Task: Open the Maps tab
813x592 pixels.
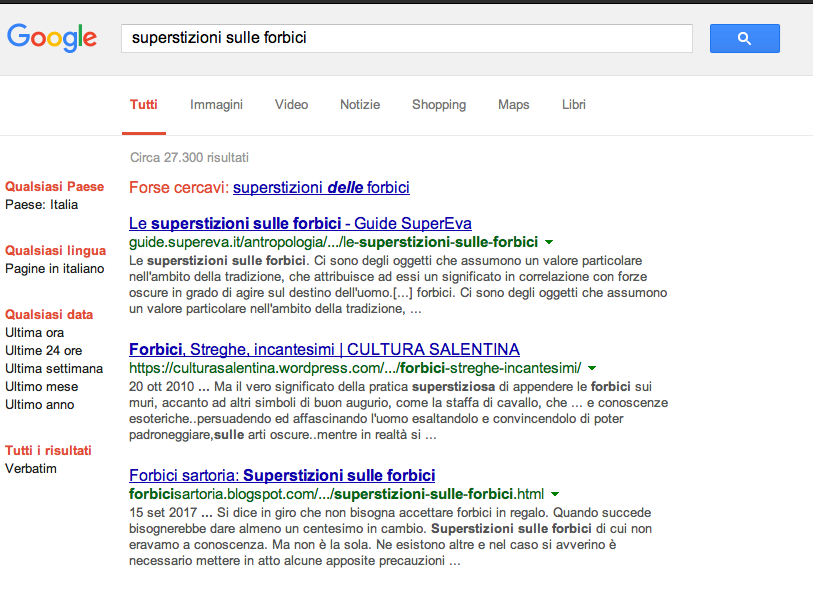Action: [513, 105]
